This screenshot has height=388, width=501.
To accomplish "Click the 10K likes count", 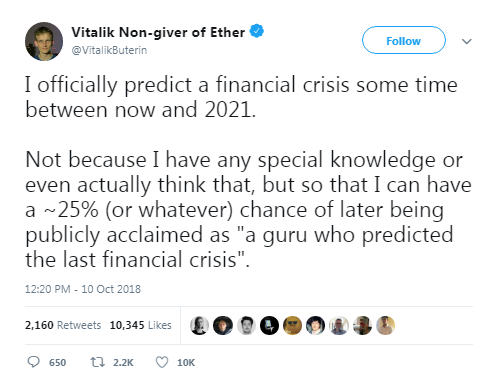I will pos(186,363).
